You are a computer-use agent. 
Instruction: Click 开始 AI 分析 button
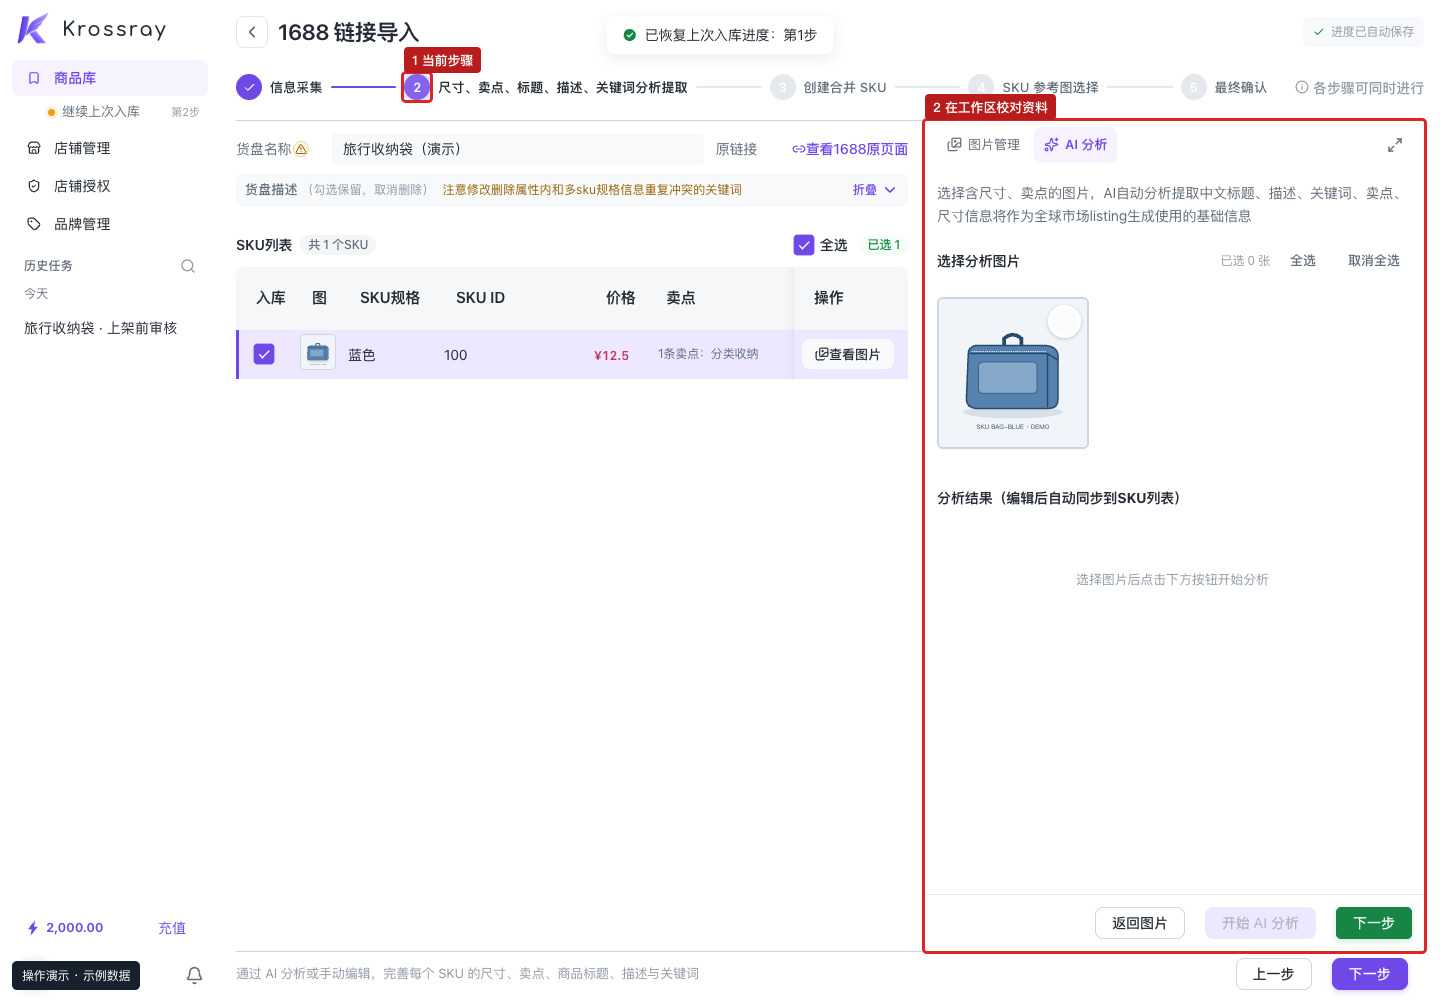click(x=1260, y=923)
